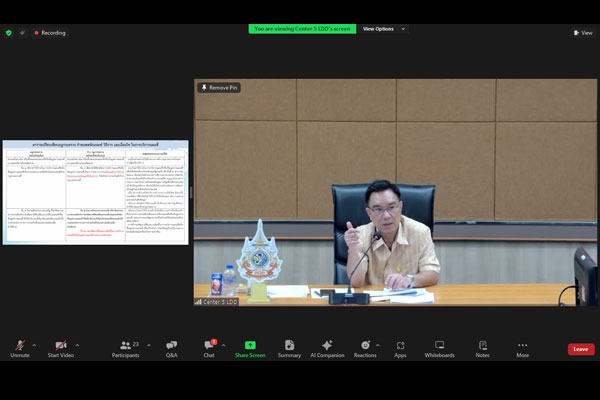Open the Chat panel
The width and height of the screenshot is (600, 400).
[x=209, y=346]
